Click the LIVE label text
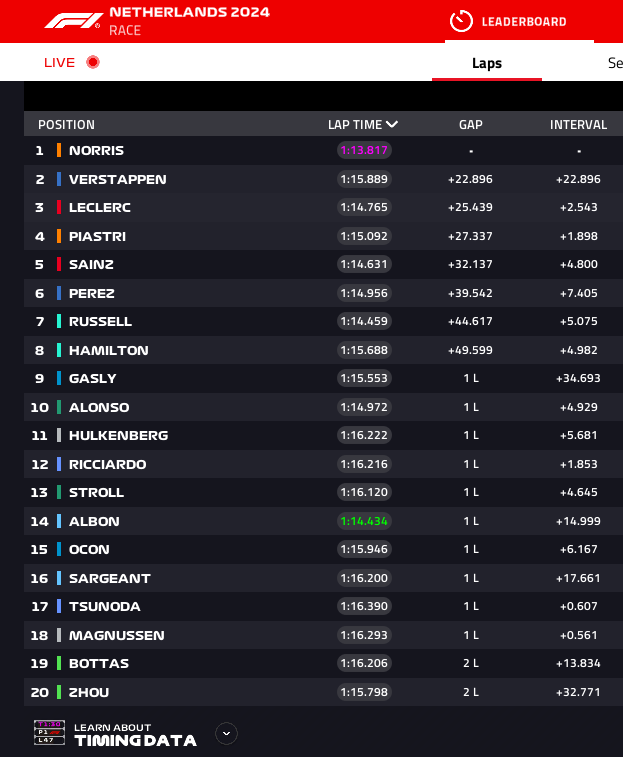 pos(59,63)
